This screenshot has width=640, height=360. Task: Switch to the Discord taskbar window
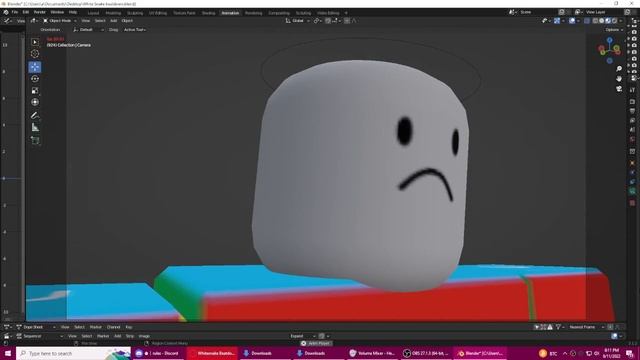(x=158, y=353)
